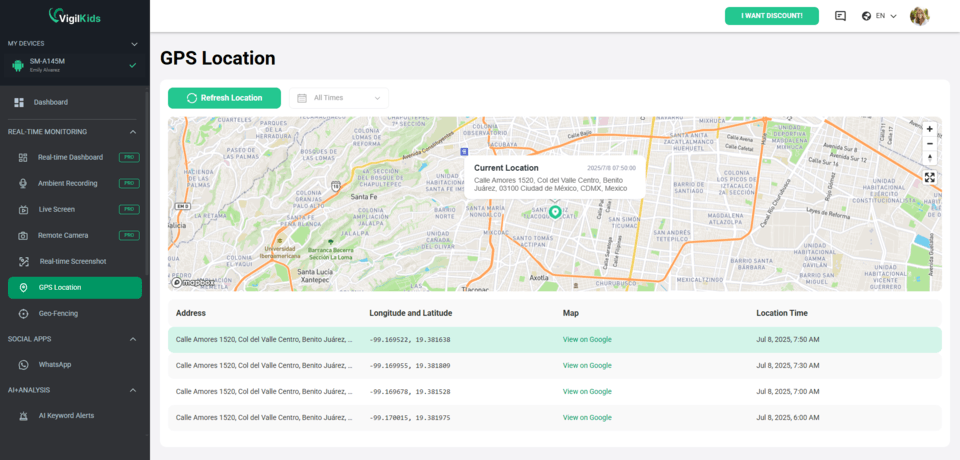
Task: Click the Android device icon for SM-A145M
Action: (18, 65)
